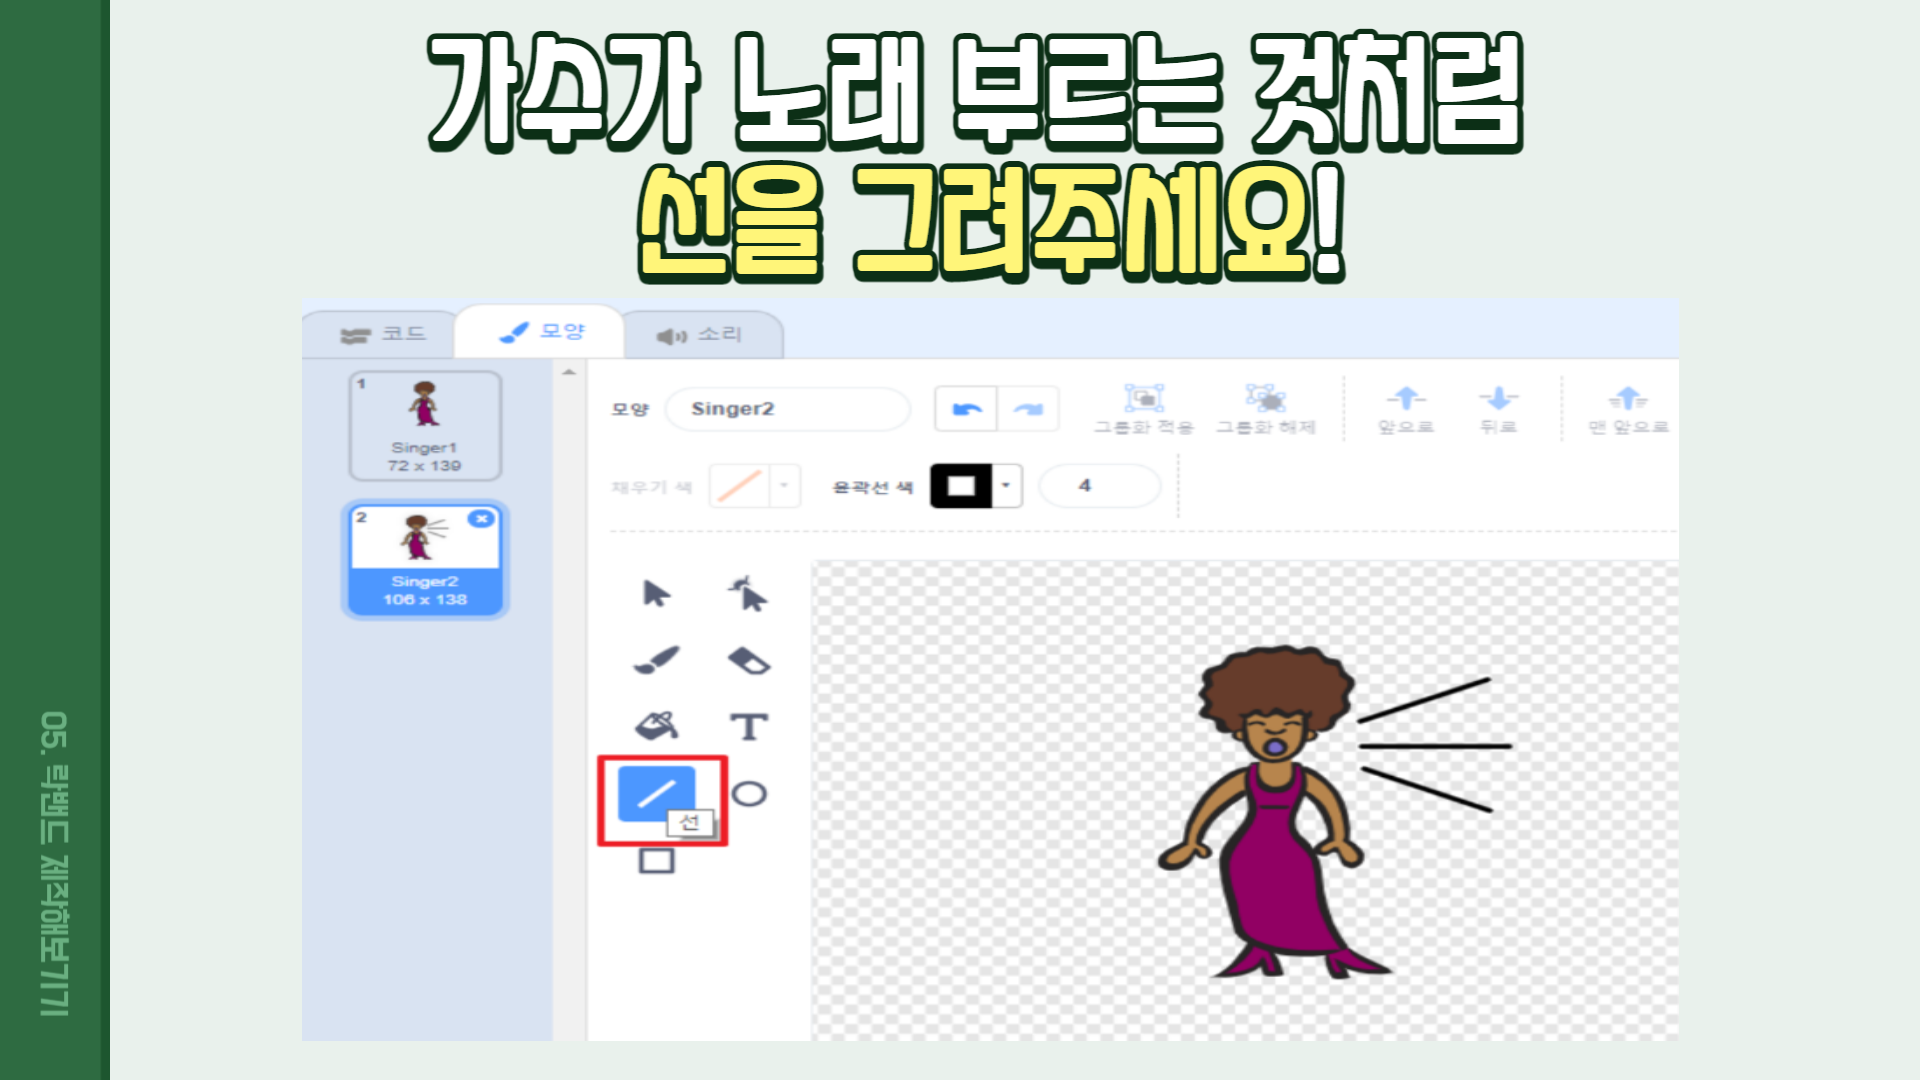Switch to the 소리 tab
The height and width of the screenshot is (1080, 1920).
[700, 335]
